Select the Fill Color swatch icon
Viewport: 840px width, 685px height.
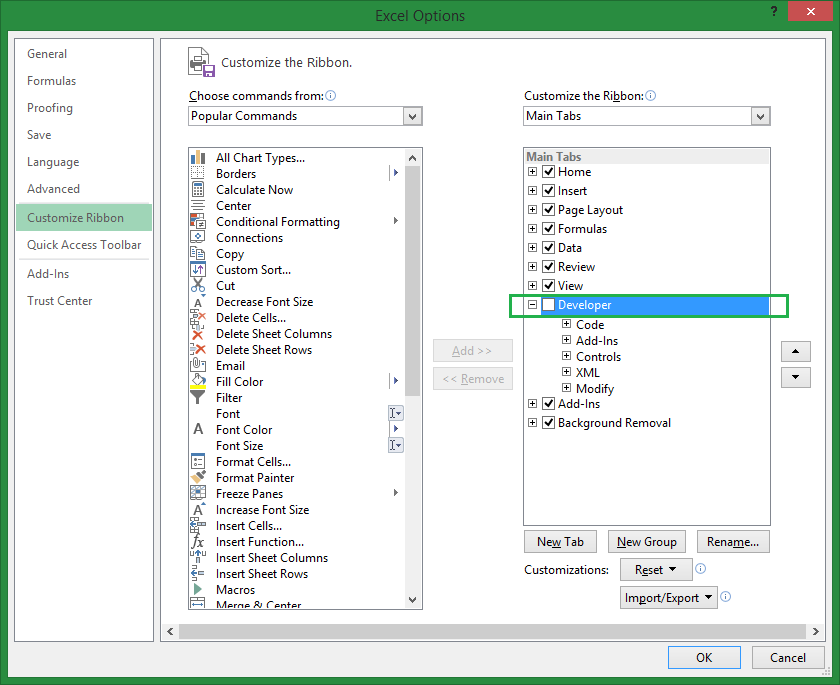pyautogui.click(x=197, y=381)
